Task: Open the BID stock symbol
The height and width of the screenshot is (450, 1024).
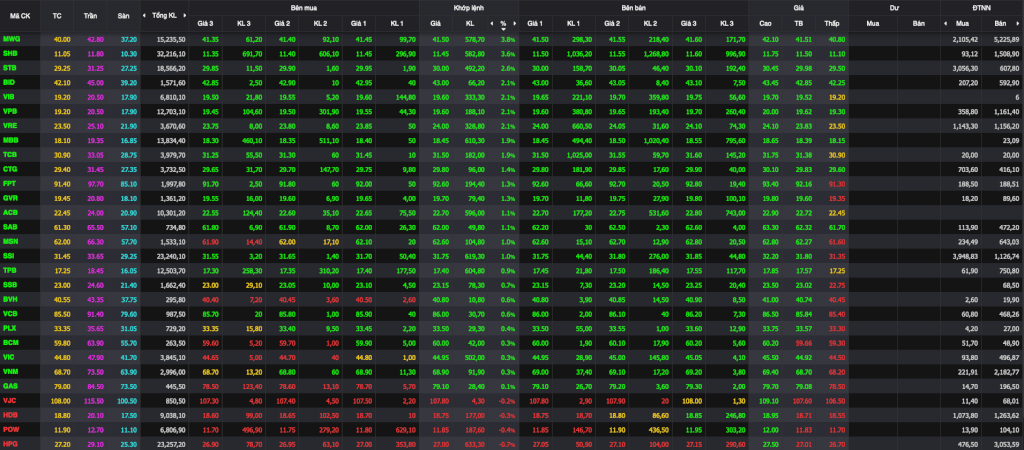Action: 9,82
